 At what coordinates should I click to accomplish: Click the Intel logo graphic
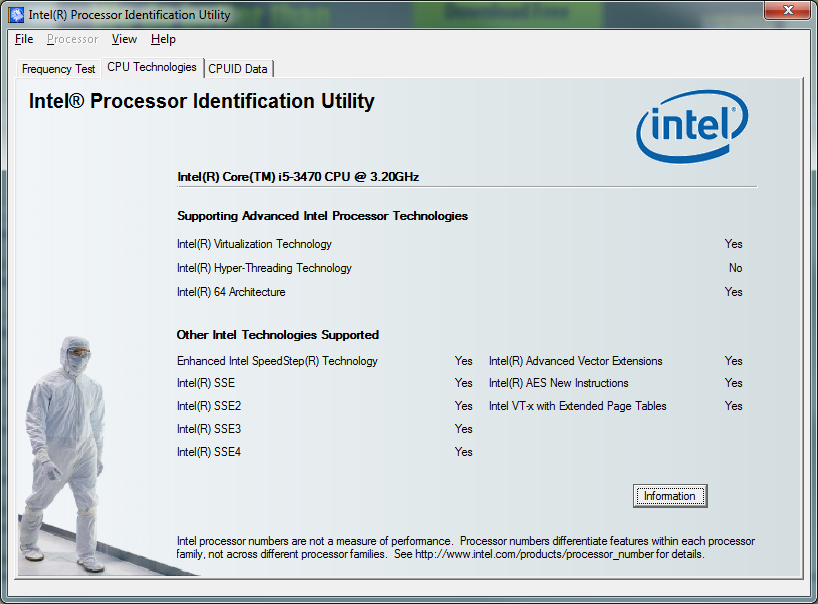tap(692, 126)
